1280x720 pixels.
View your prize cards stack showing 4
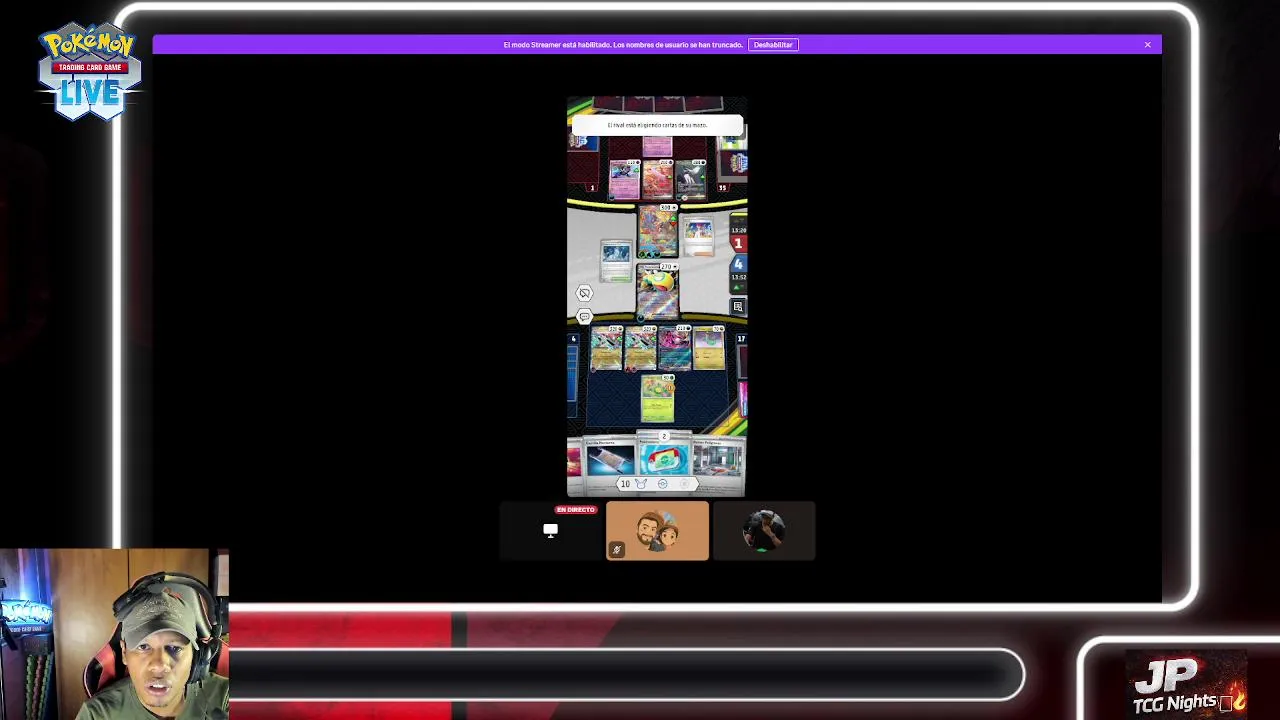click(x=573, y=370)
